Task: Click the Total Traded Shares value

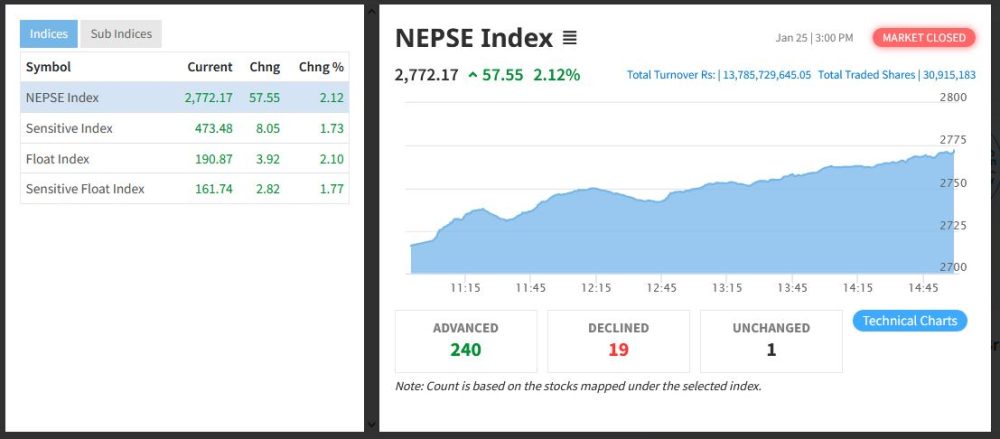Action: point(949,75)
